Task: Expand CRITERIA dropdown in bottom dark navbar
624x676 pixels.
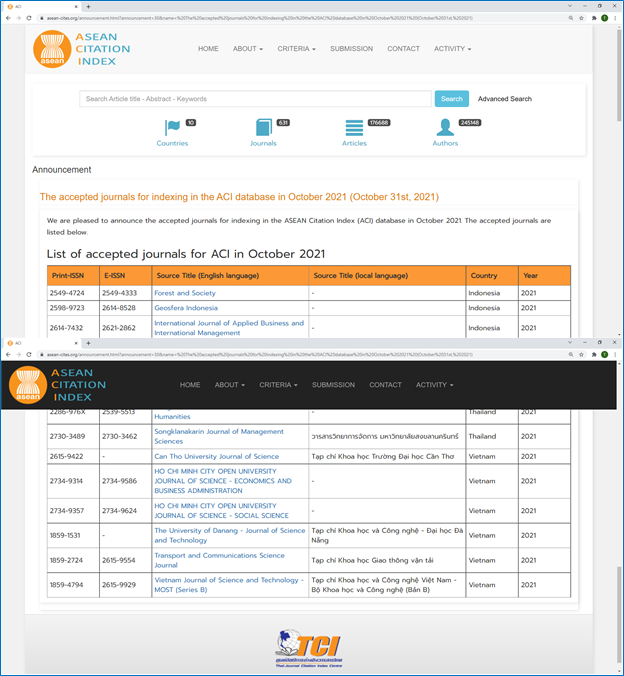Action: [x=278, y=385]
